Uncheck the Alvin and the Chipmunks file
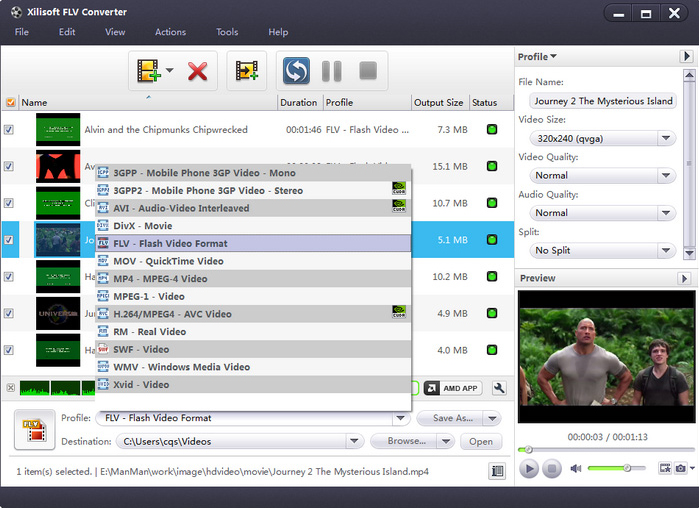This screenshot has width=699, height=508. (9, 130)
